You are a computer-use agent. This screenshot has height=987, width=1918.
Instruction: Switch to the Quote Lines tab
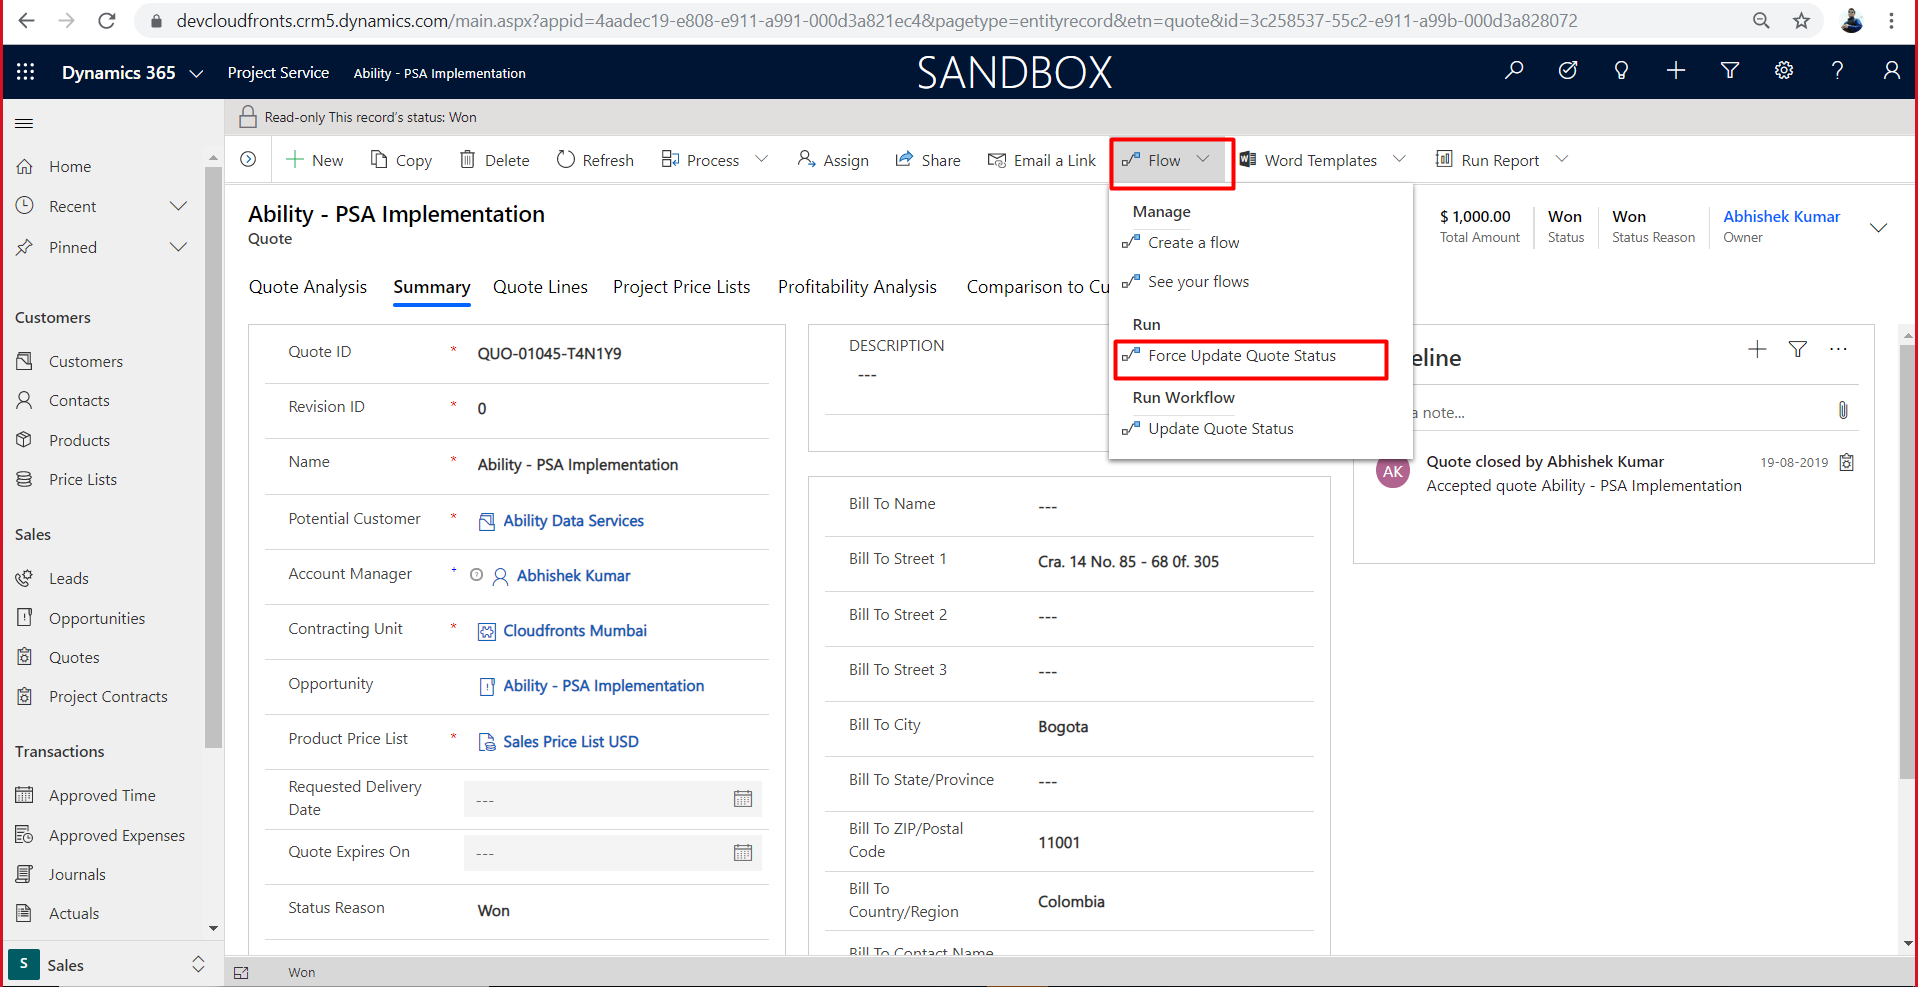point(540,287)
